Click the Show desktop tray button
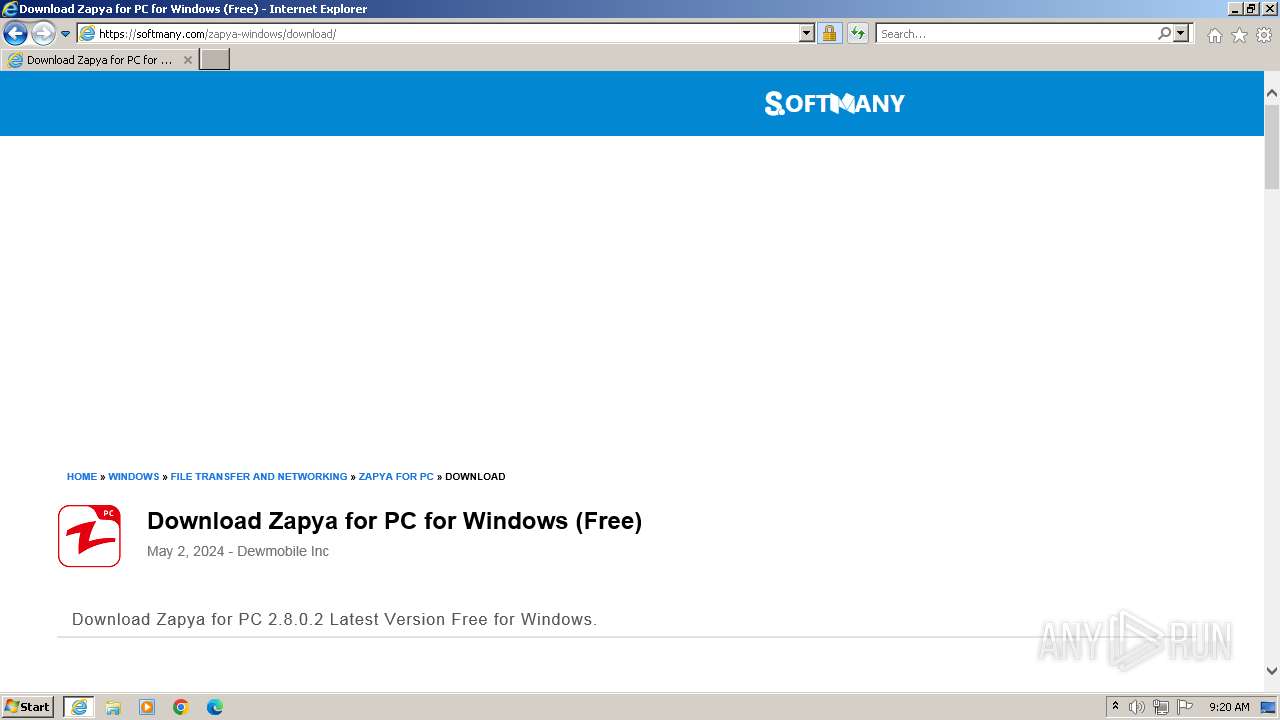The width and height of the screenshot is (1280, 720). [x=1269, y=707]
